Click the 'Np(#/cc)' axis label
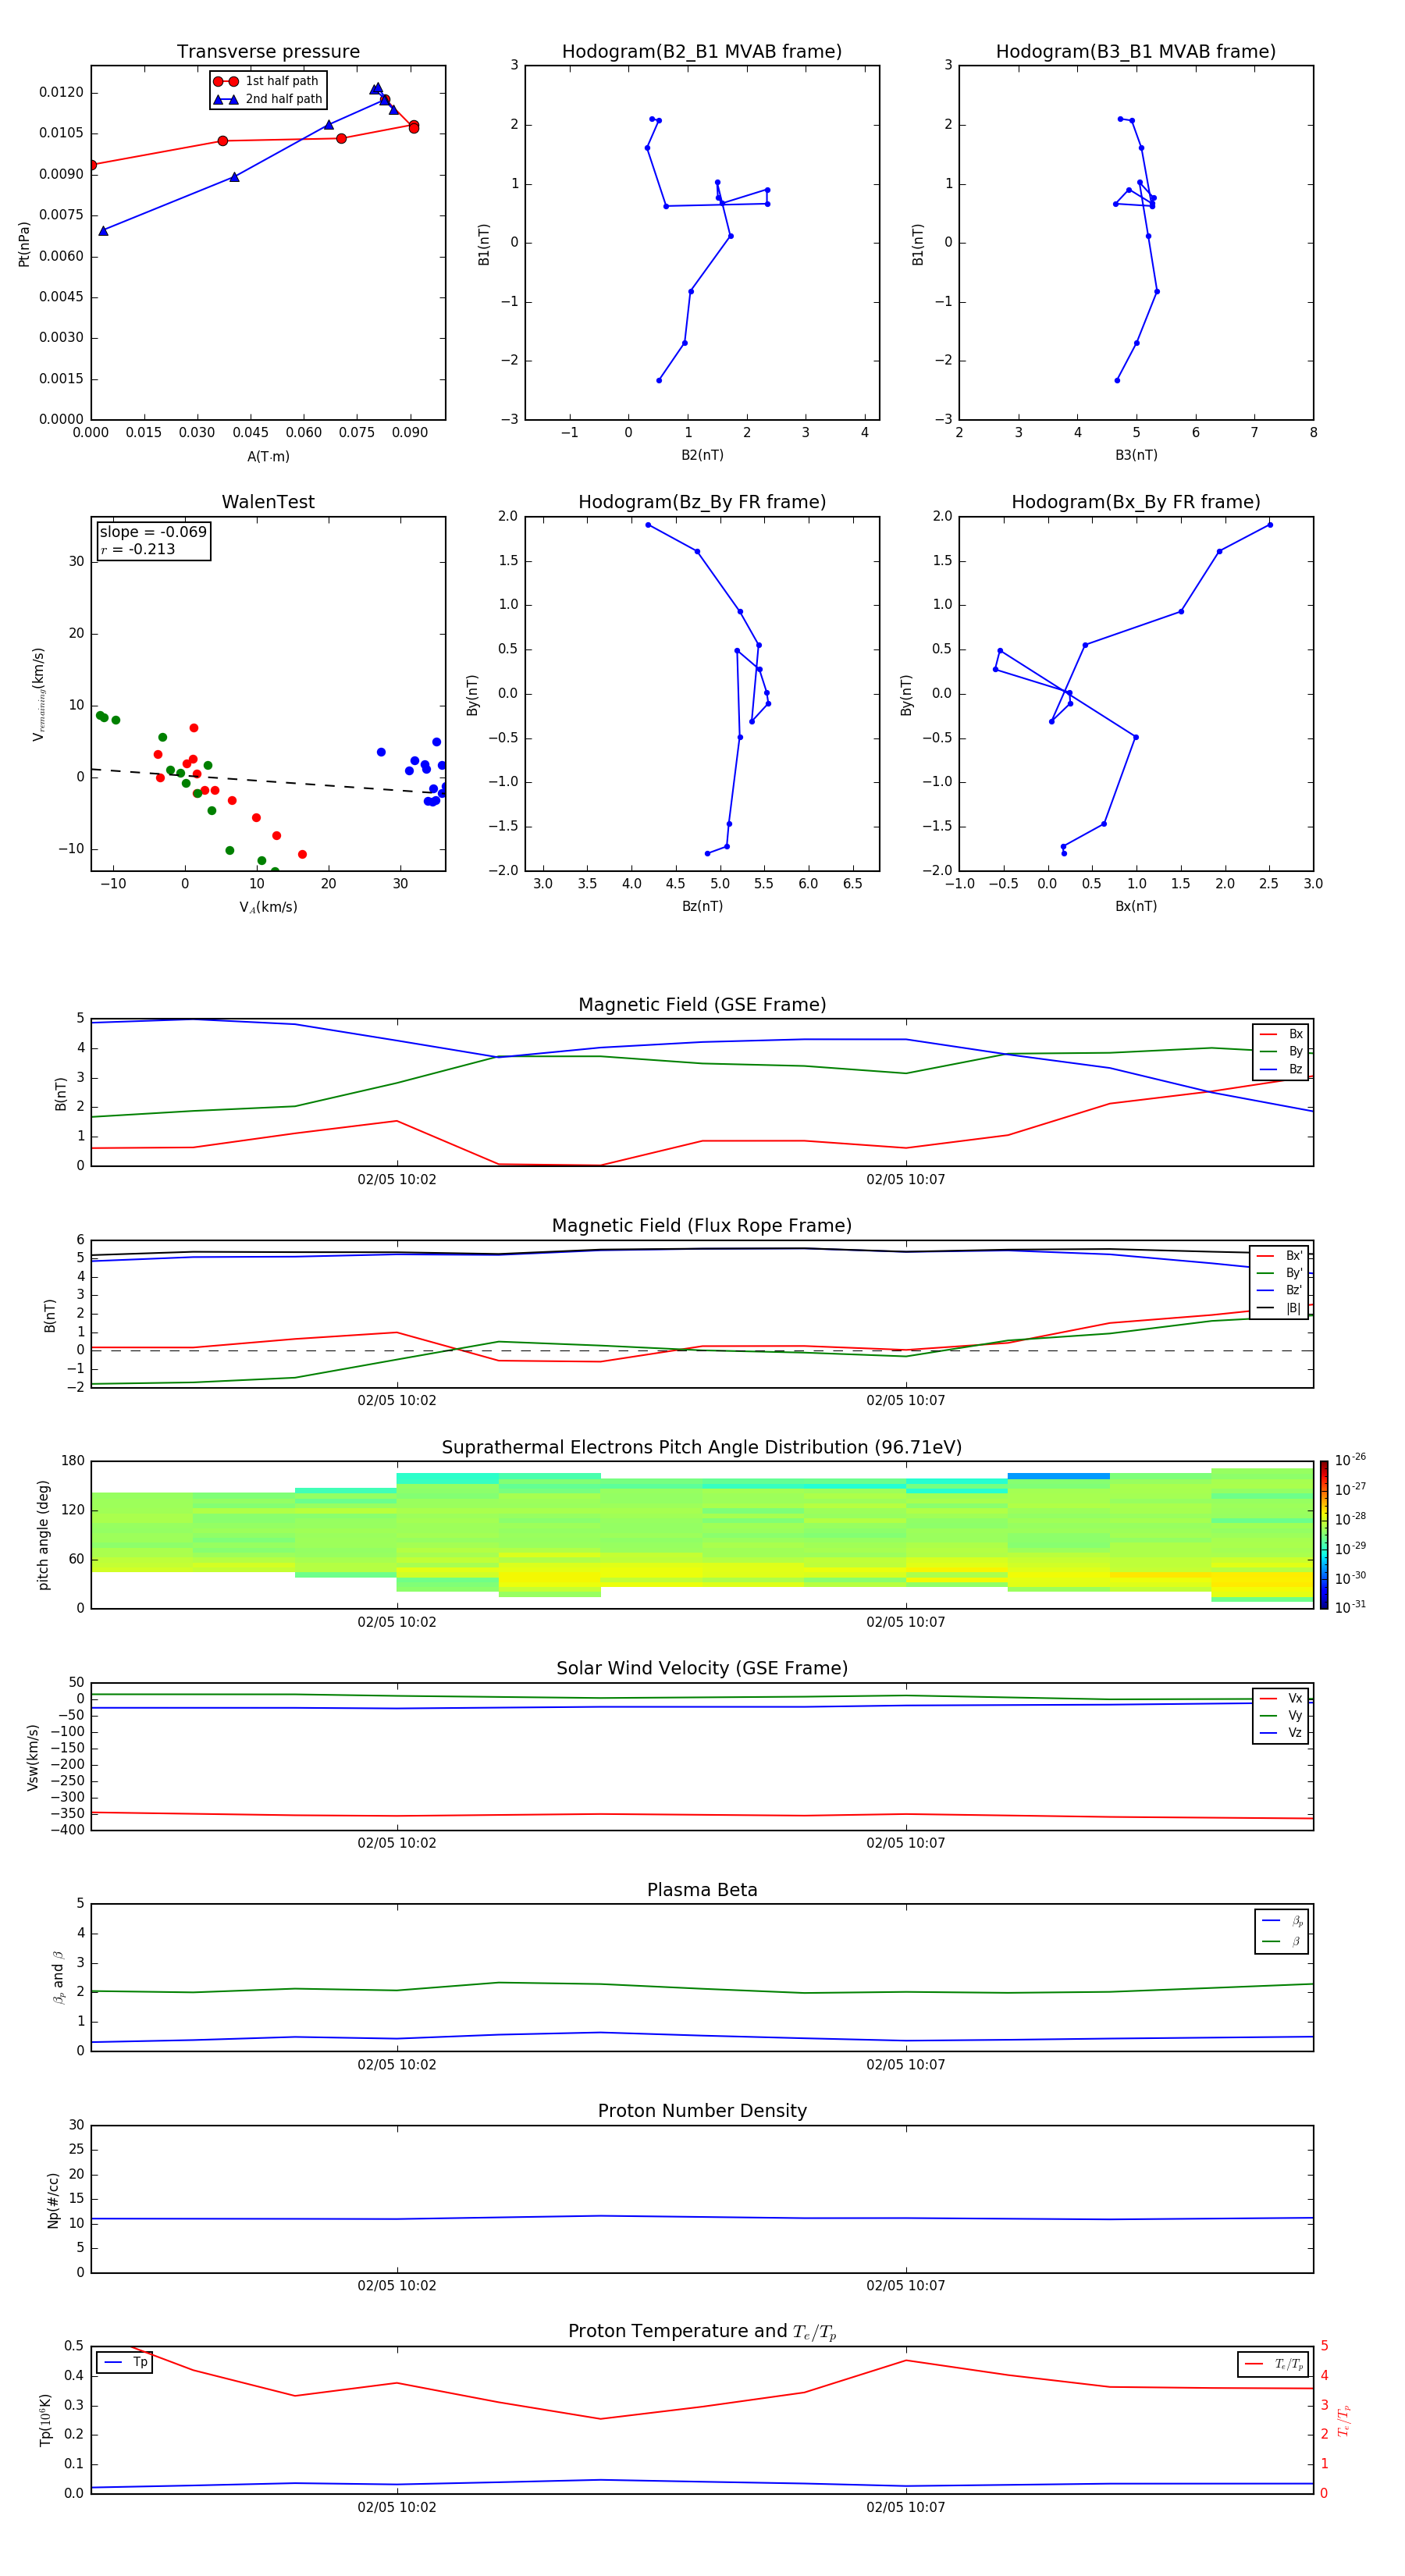 (53, 2200)
